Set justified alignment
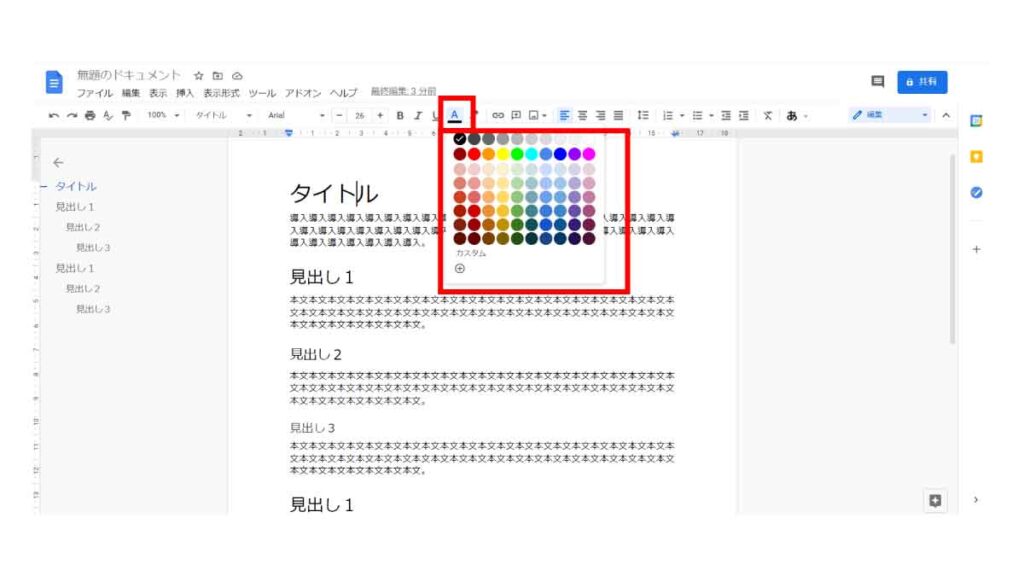The width and height of the screenshot is (1024, 576). tap(618, 116)
